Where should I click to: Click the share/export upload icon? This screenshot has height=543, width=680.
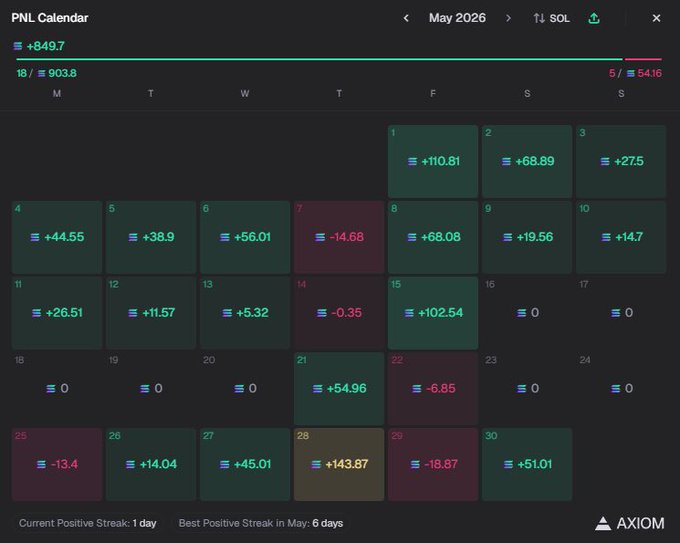(x=594, y=18)
